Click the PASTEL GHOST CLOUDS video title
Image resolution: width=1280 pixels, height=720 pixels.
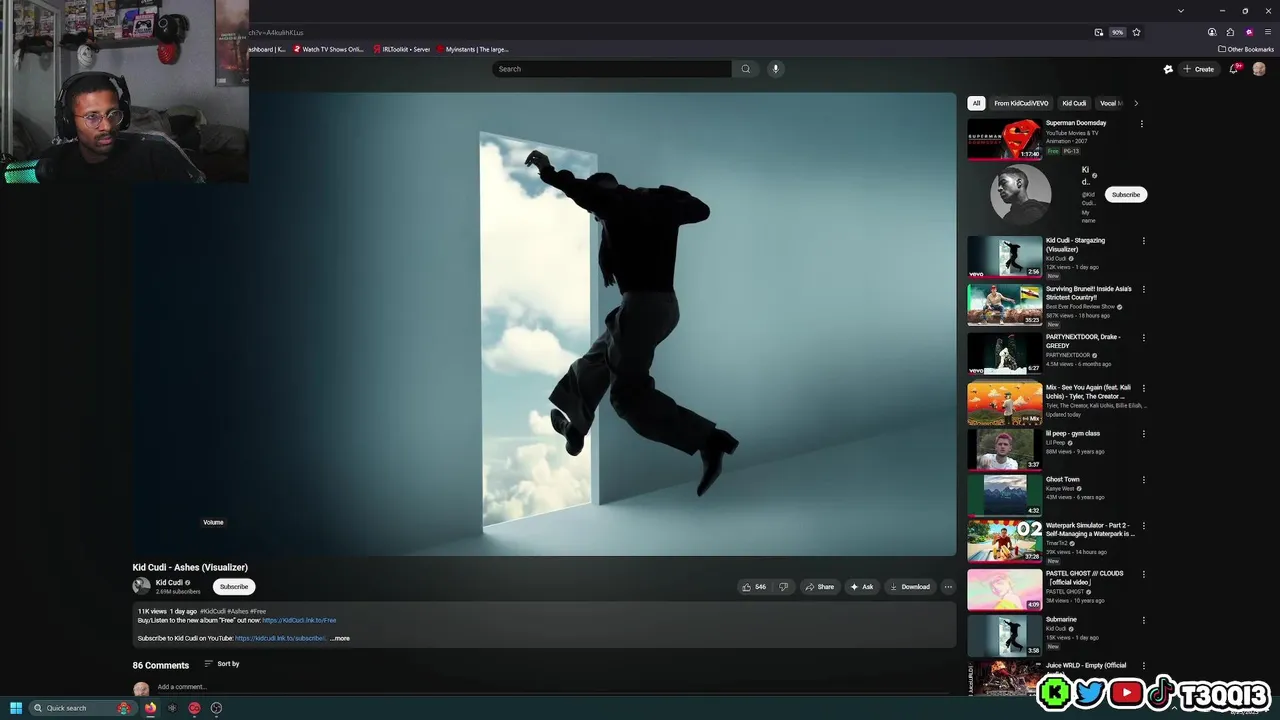tap(1085, 577)
